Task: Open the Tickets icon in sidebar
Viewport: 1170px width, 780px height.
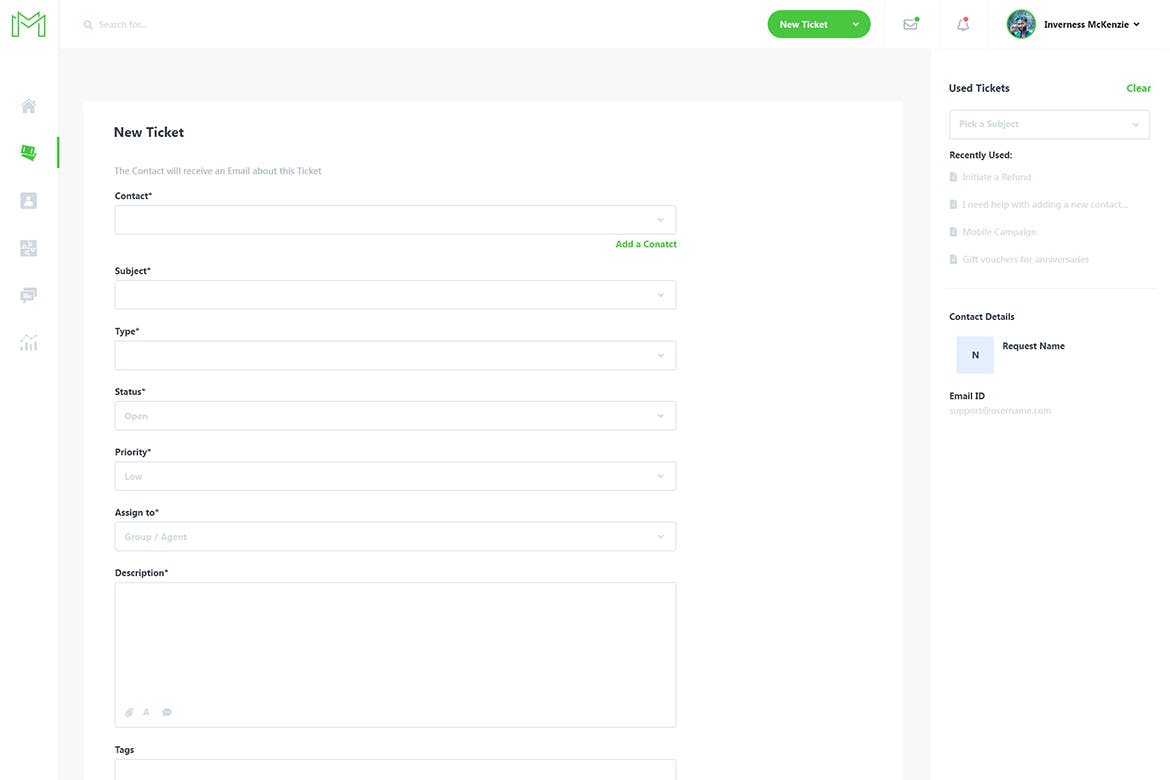Action: [x=28, y=153]
